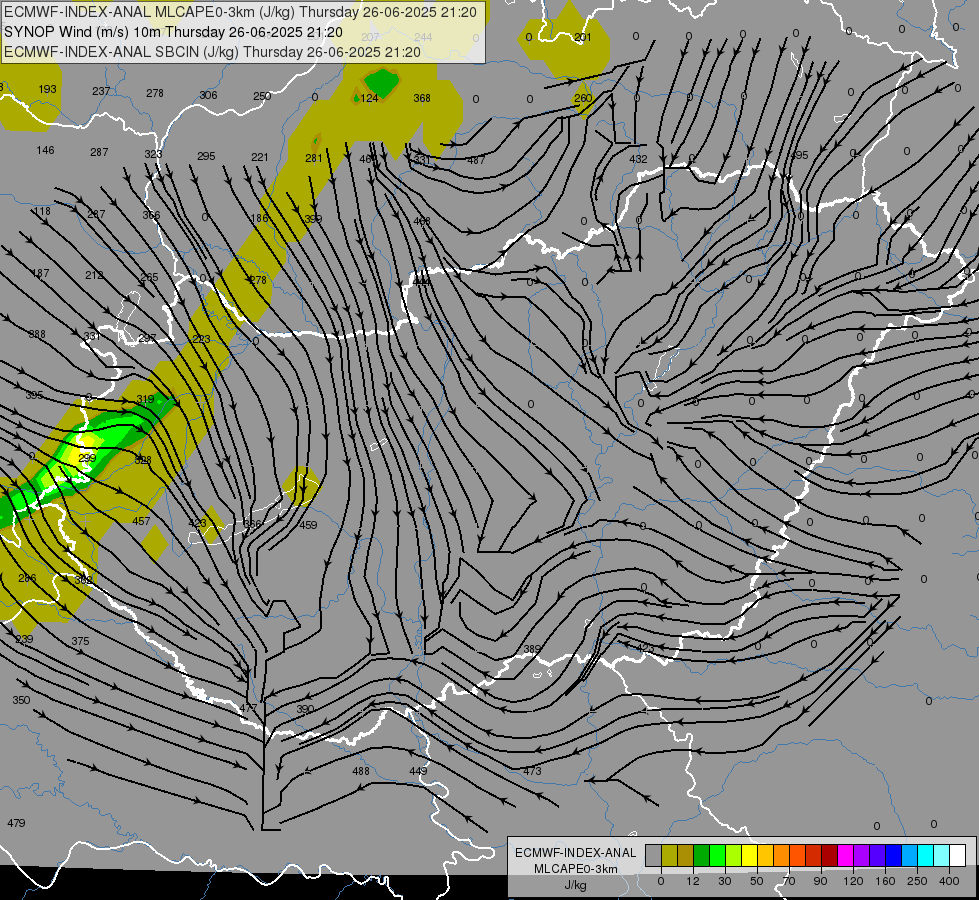Pick the sky blue legend swatch before 250

(x=910, y=855)
